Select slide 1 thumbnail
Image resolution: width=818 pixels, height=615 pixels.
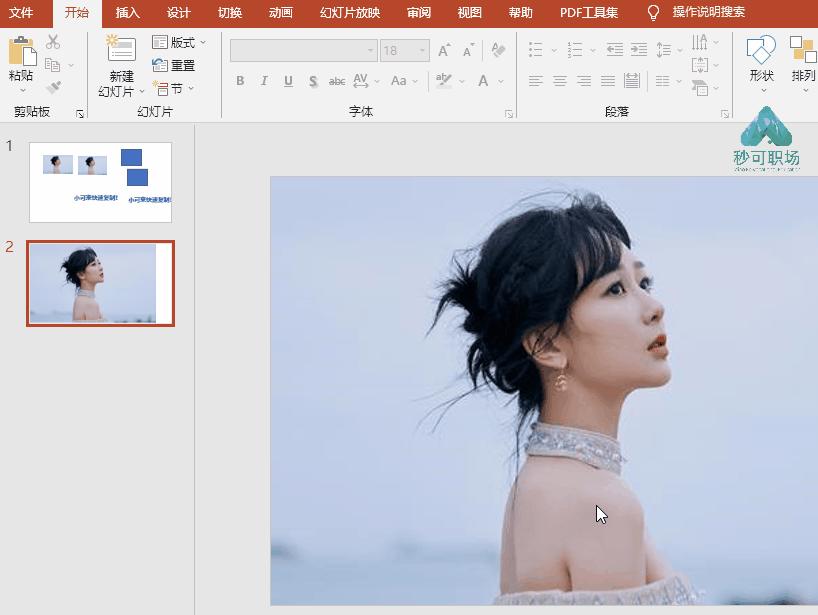click(100, 182)
